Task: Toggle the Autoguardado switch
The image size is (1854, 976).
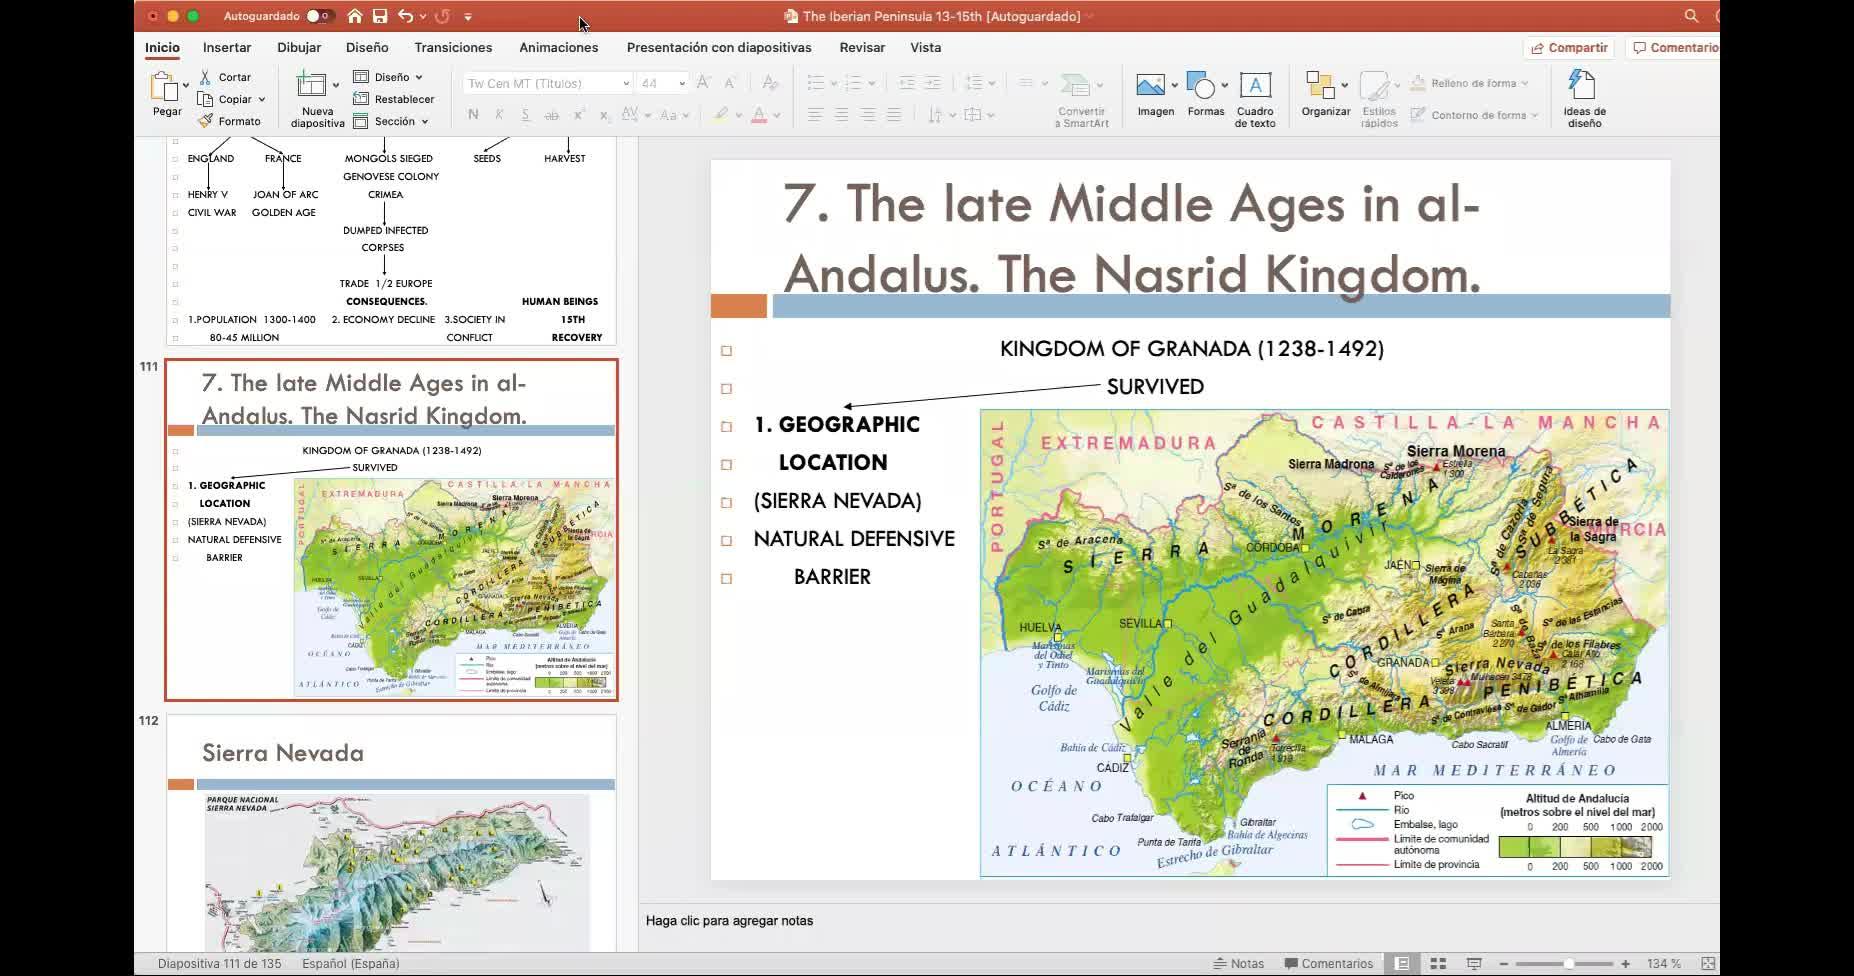Action: (319, 16)
